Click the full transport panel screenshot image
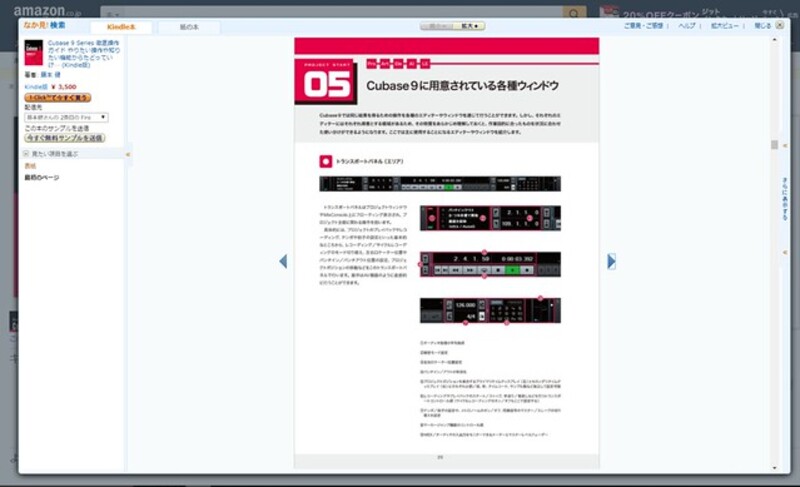The image size is (800, 487). (x=440, y=184)
